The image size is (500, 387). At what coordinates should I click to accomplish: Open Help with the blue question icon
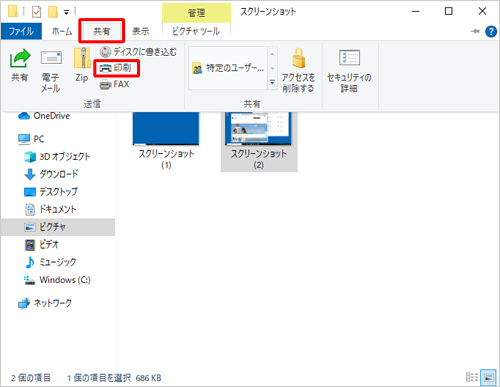491,32
